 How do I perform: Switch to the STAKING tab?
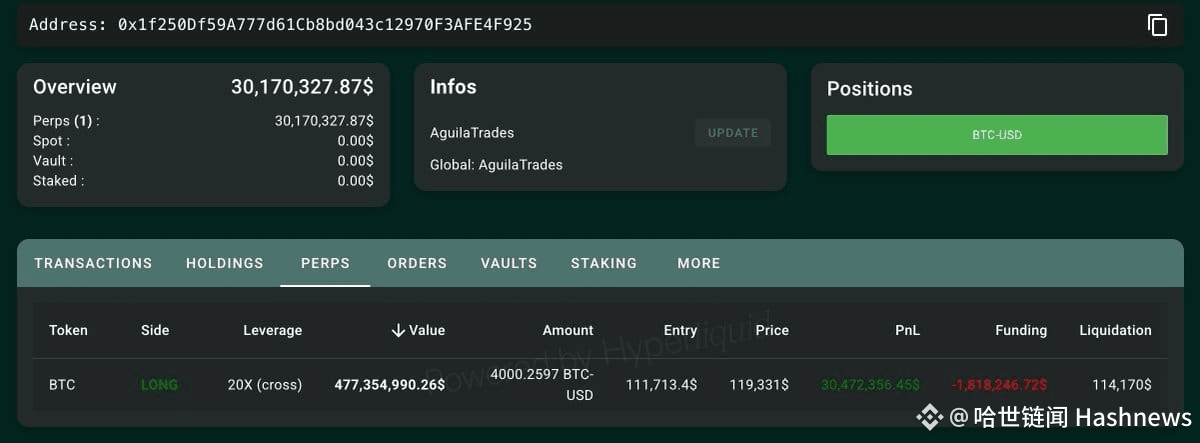(x=604, y=263)
